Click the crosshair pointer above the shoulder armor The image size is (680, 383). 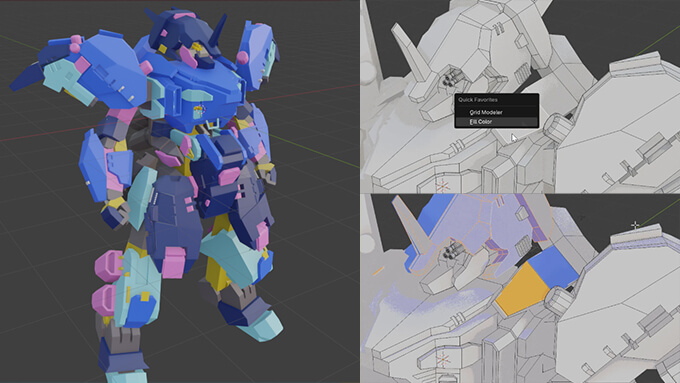[x=635, y=225]
